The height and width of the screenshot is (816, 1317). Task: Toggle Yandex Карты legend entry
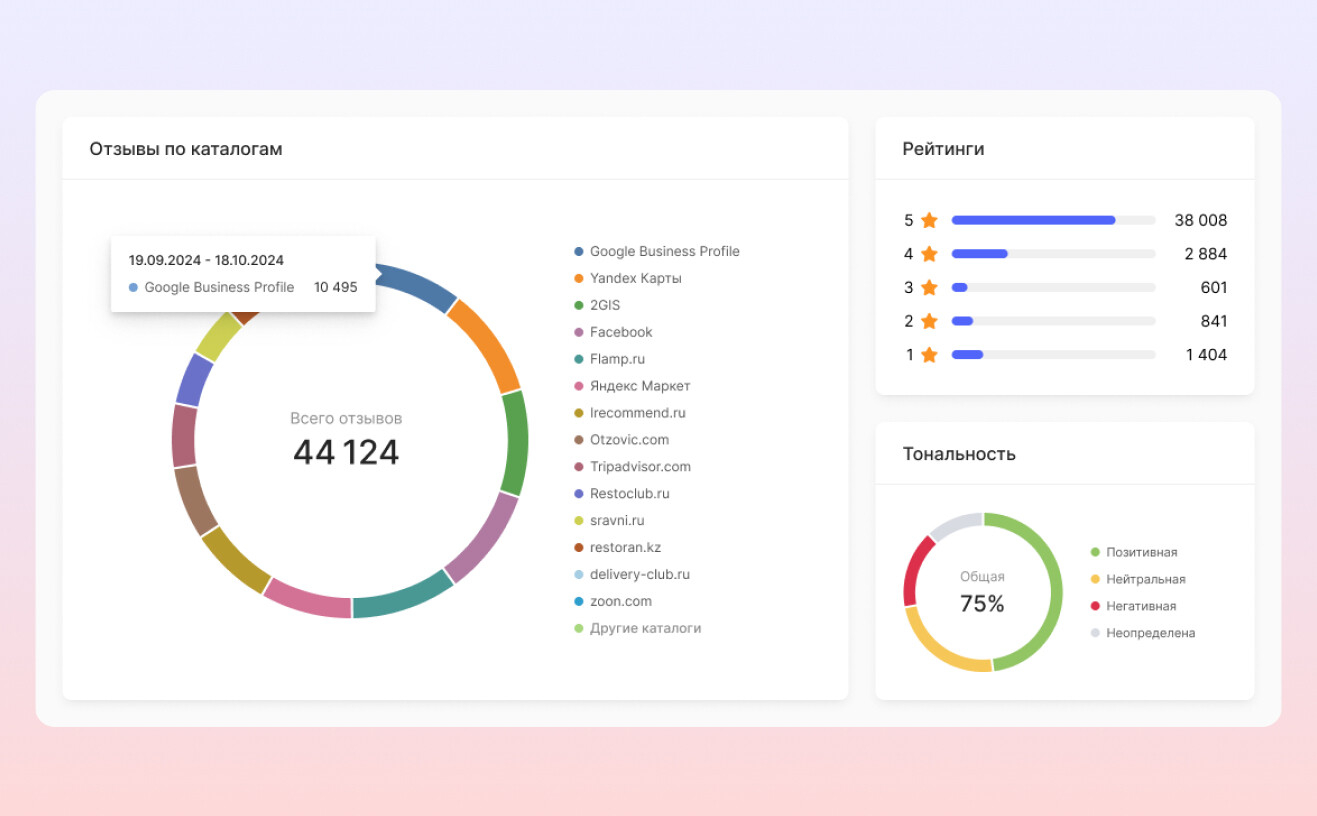coord(635,279)
